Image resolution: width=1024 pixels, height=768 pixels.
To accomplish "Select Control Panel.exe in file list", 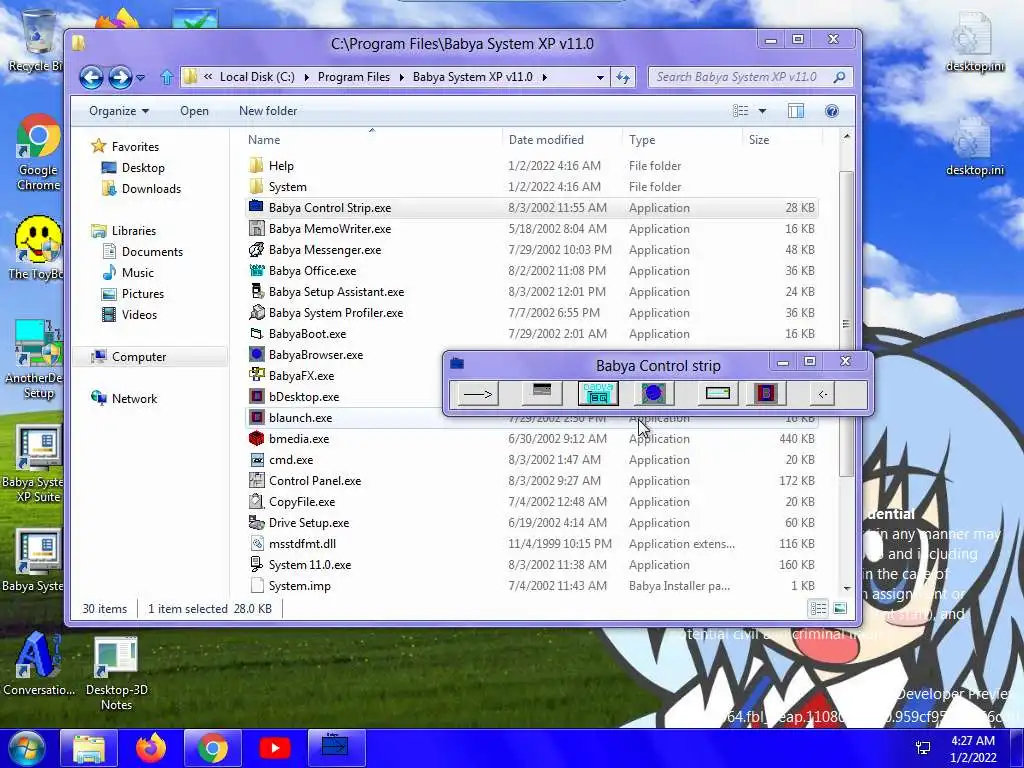I will (x=532, y=481).
